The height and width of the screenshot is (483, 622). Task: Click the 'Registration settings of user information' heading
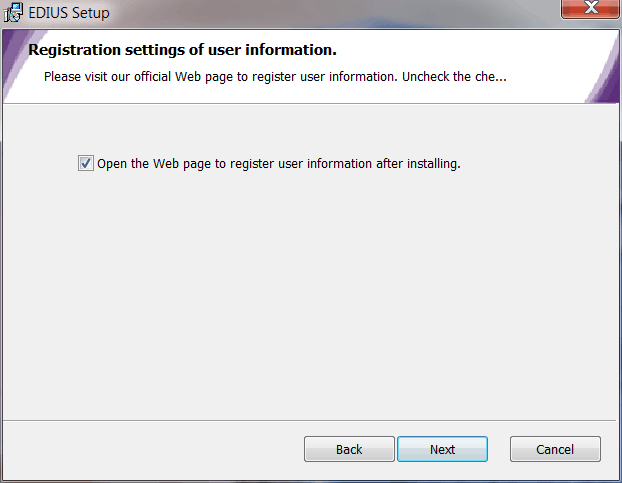[x=182, y=50]
